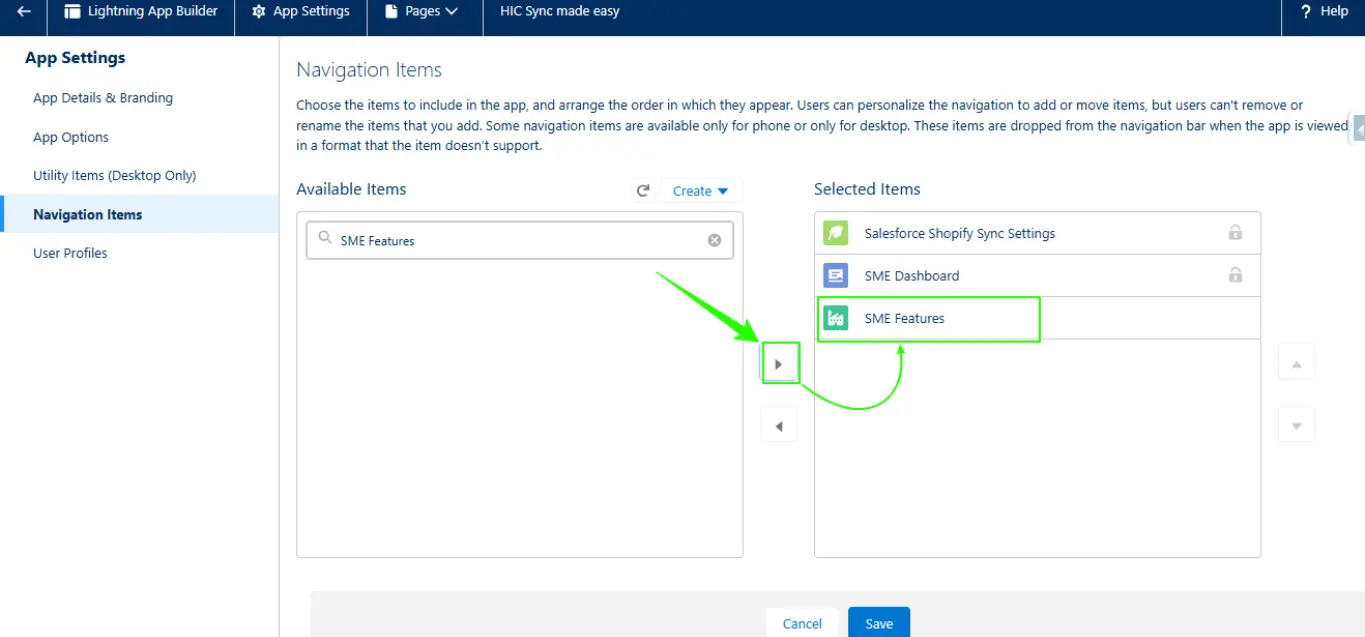The image size is (1365, 637).
Task: Open the Help link
Action: (1324, 11)
